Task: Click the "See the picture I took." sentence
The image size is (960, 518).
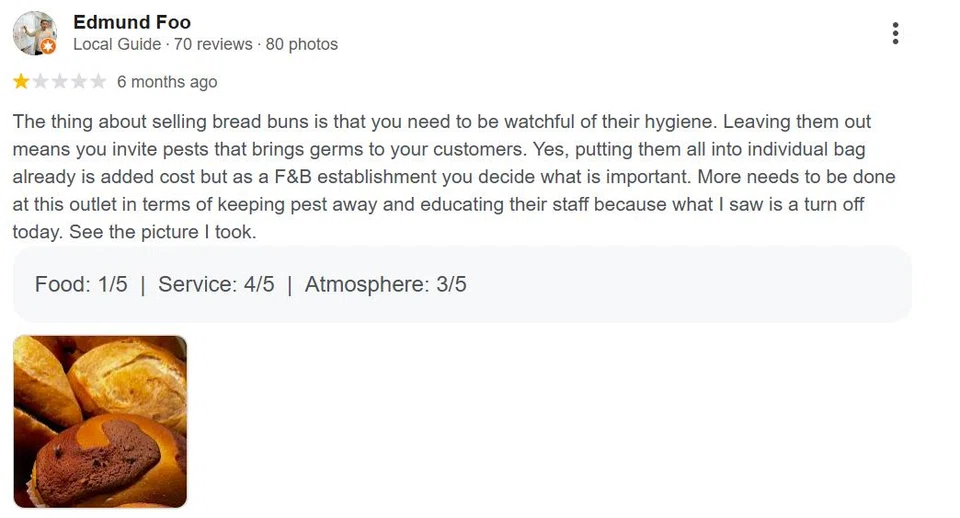Action: pyautogui.click(x=134, y=232)
